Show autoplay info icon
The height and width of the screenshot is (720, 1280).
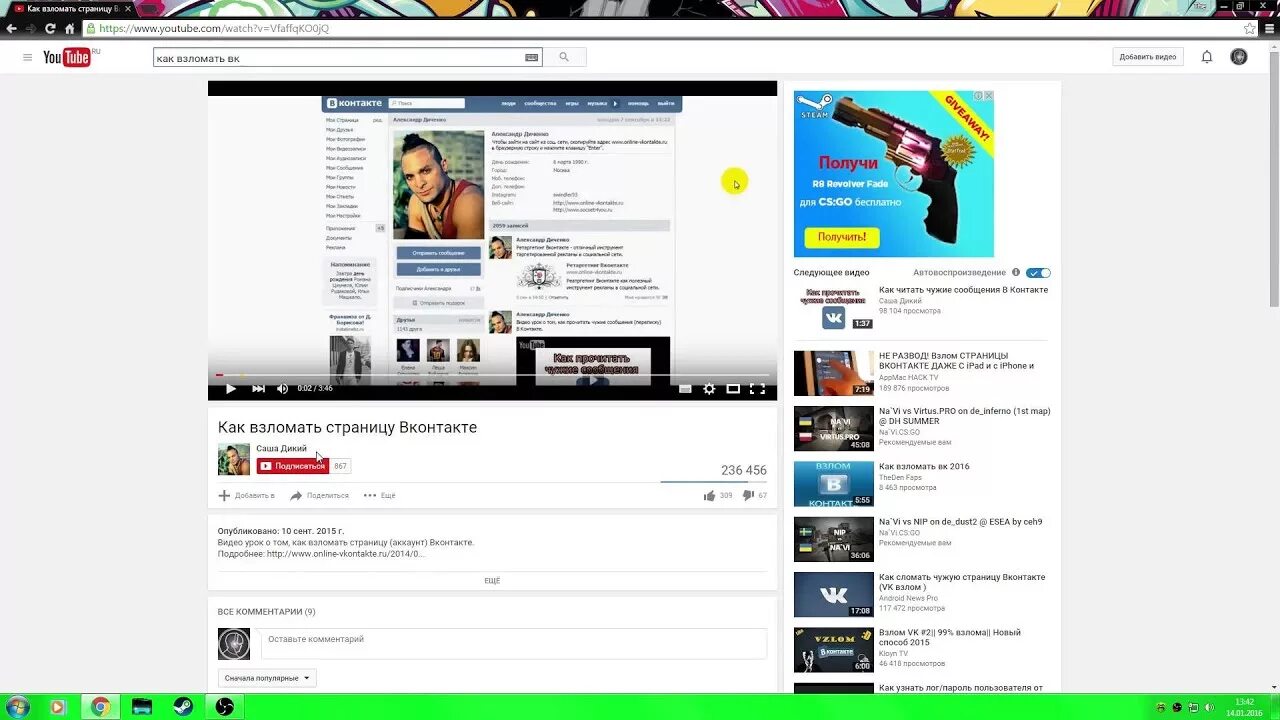coord(1016,272)
